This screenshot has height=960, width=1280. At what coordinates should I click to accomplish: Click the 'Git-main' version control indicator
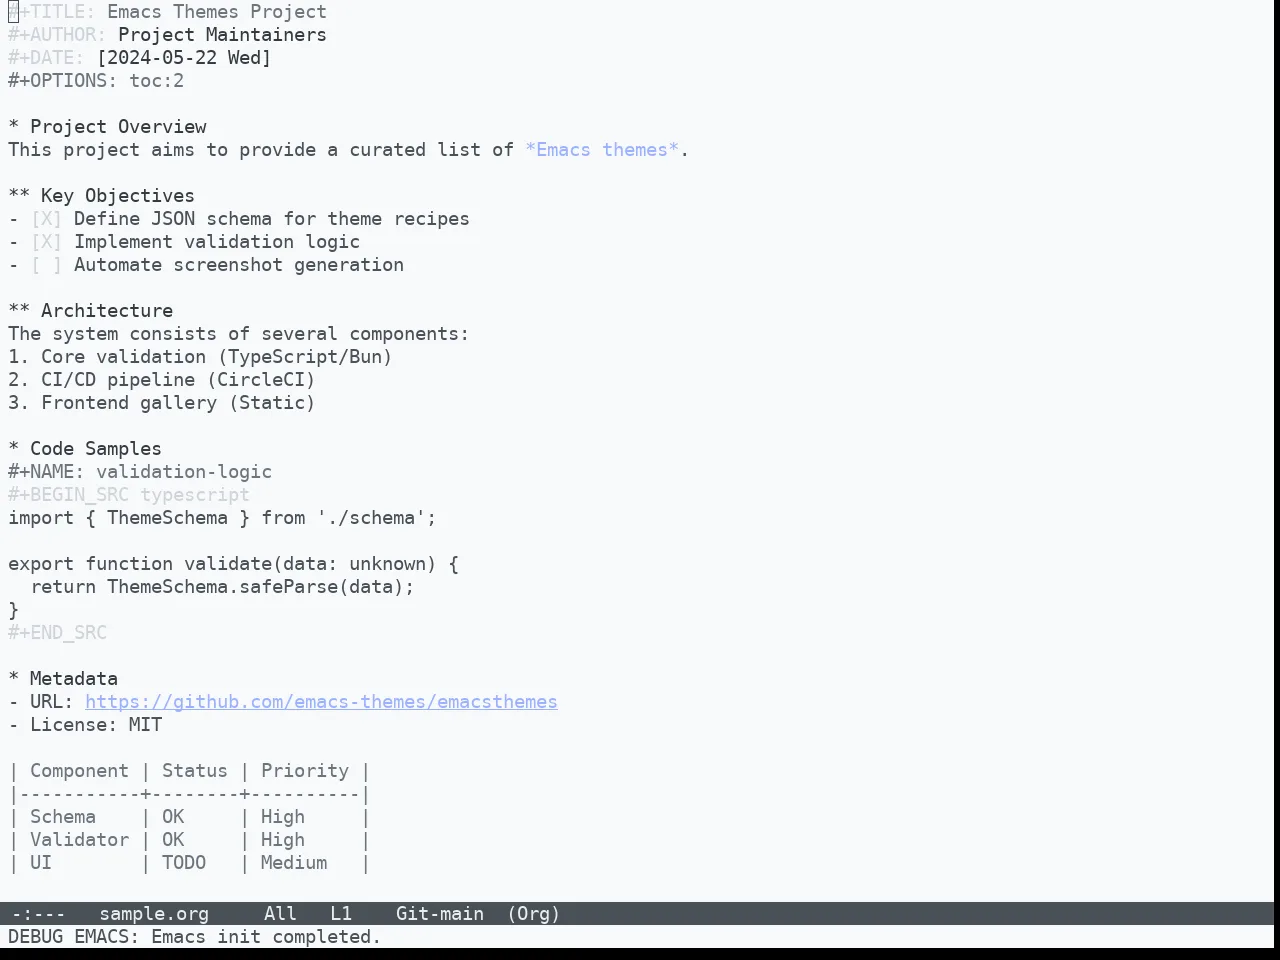(x=440, y=914)
